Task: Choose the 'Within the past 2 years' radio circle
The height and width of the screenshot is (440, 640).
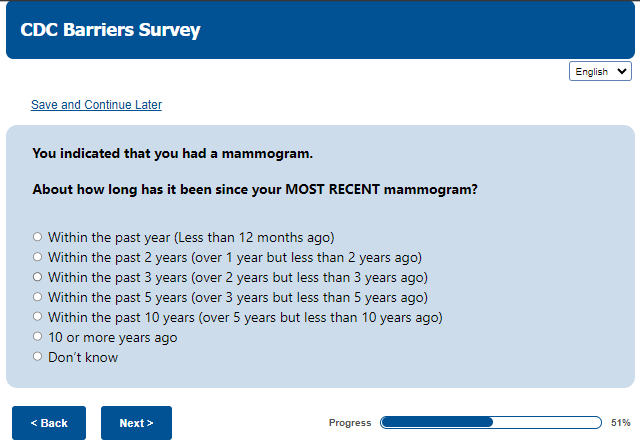Action: click(38, 257)
